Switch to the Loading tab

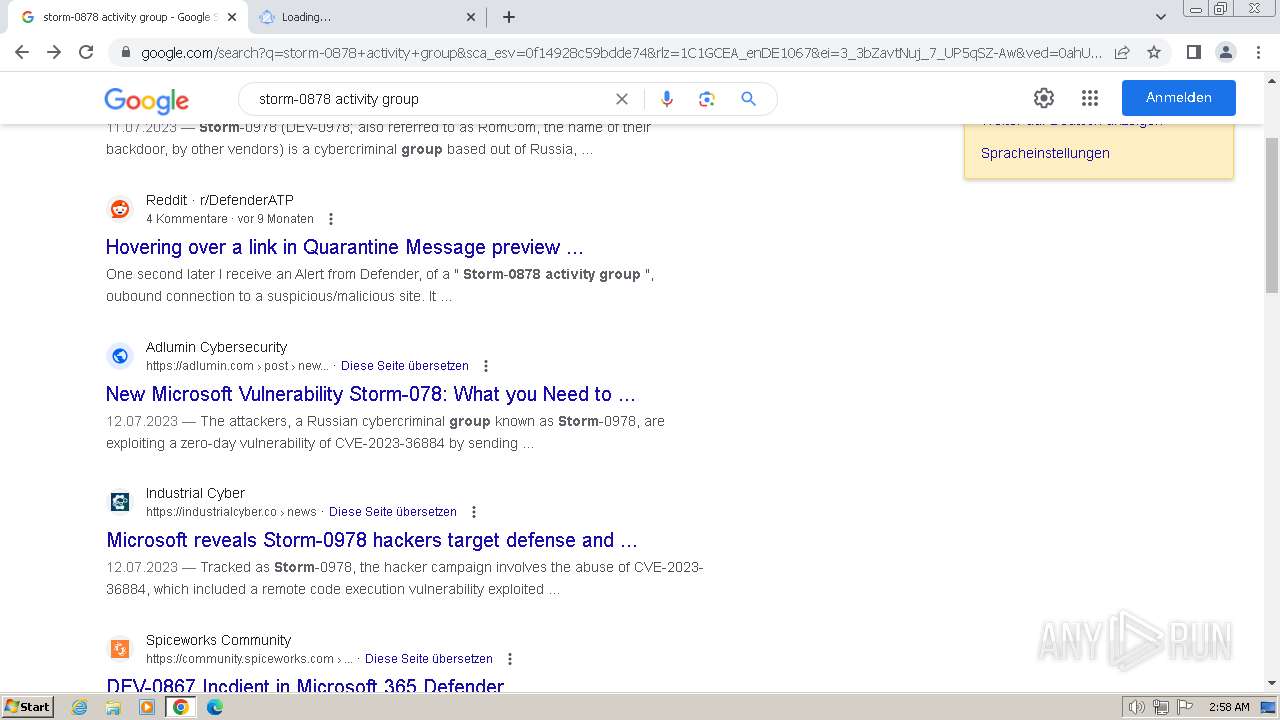coord(366,17)
